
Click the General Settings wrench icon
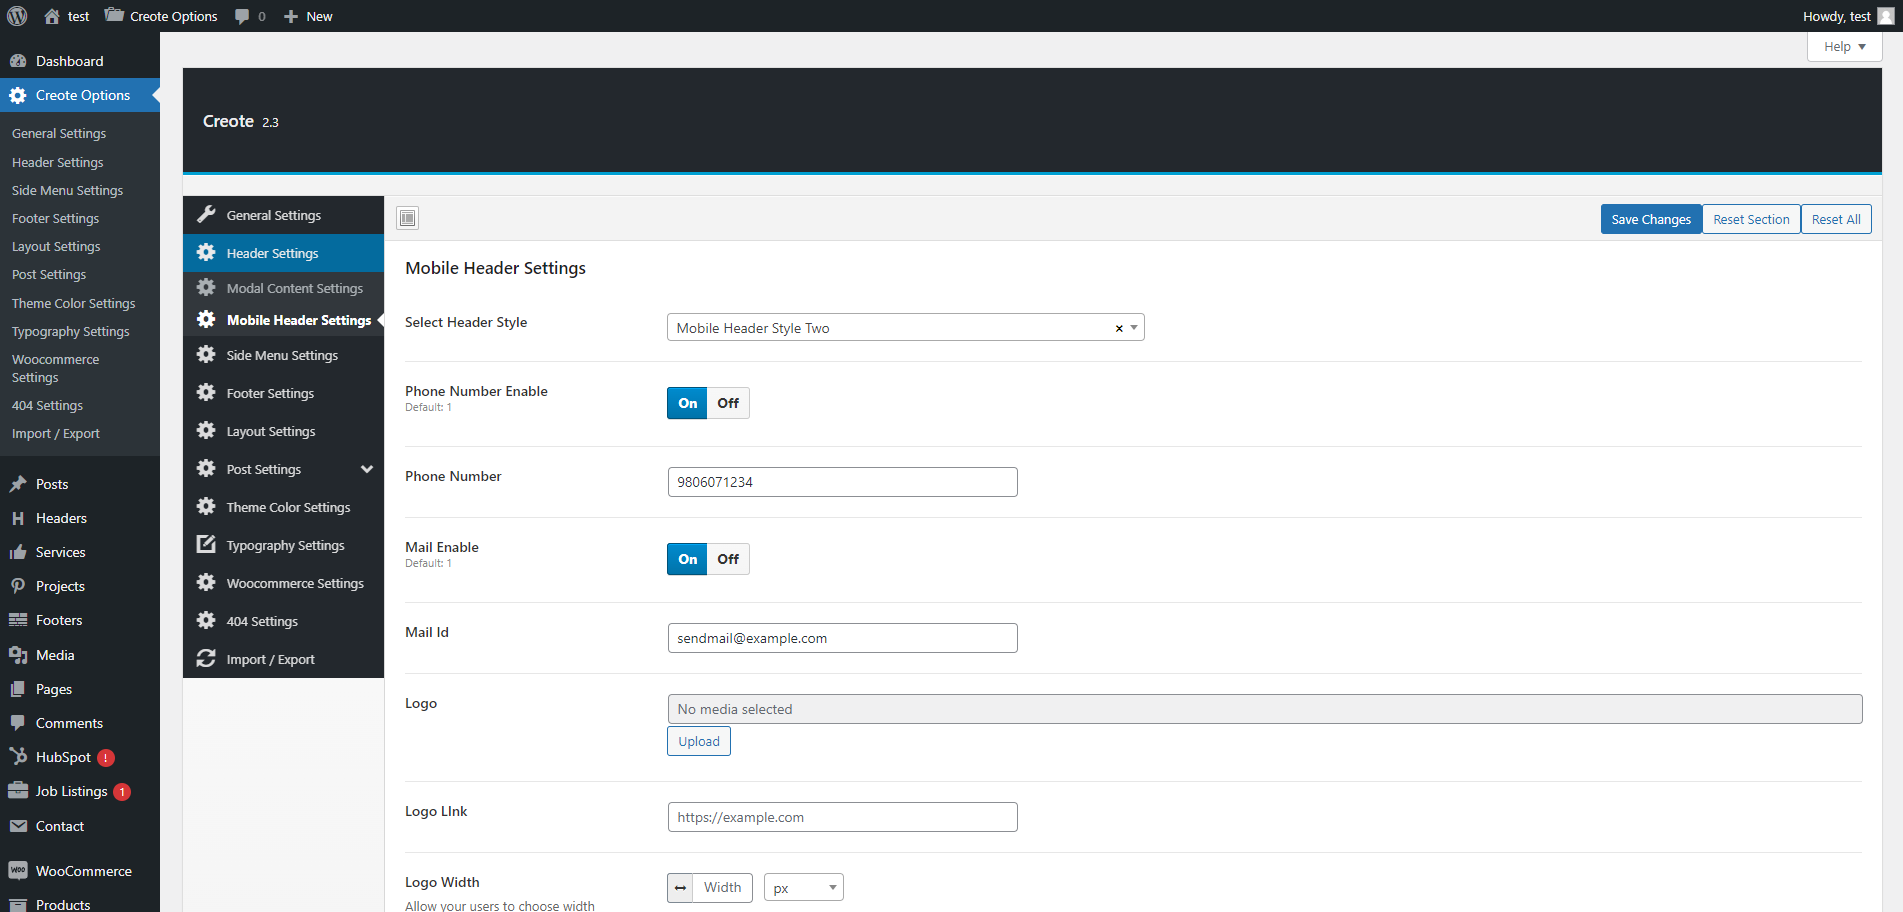[x=206, y=214]
